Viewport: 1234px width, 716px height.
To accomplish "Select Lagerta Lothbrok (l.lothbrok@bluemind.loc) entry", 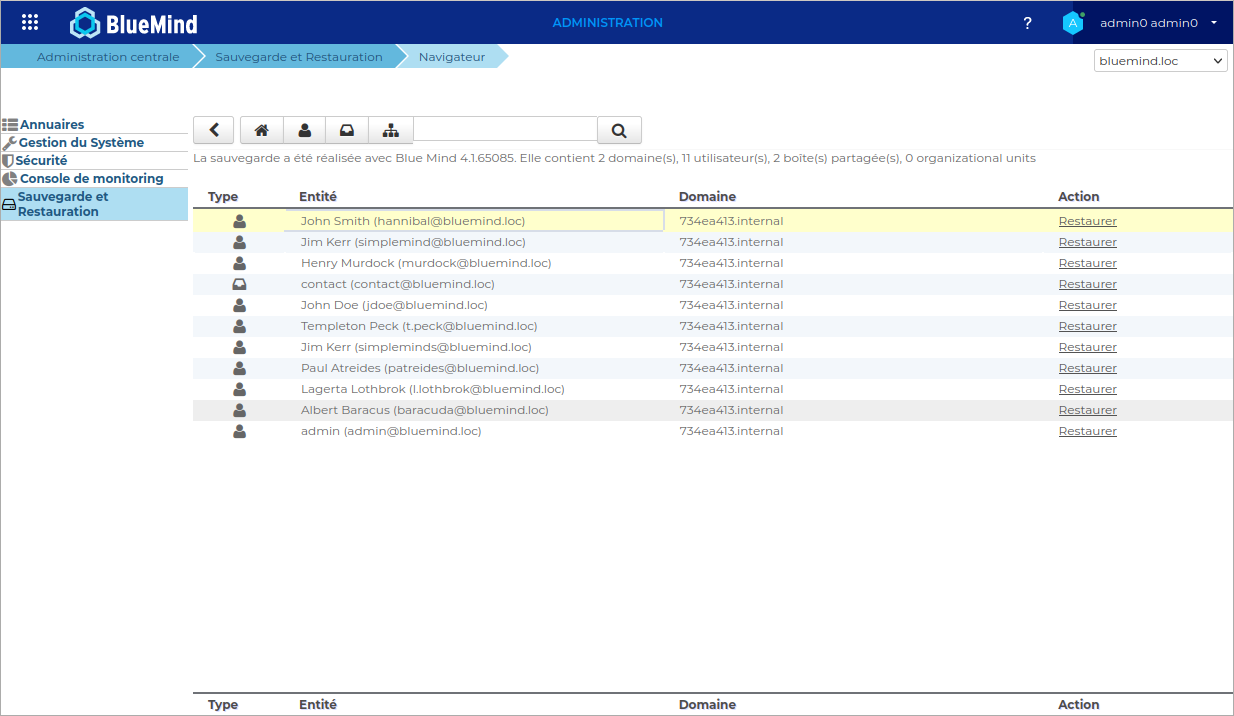I will click(433, 389).
